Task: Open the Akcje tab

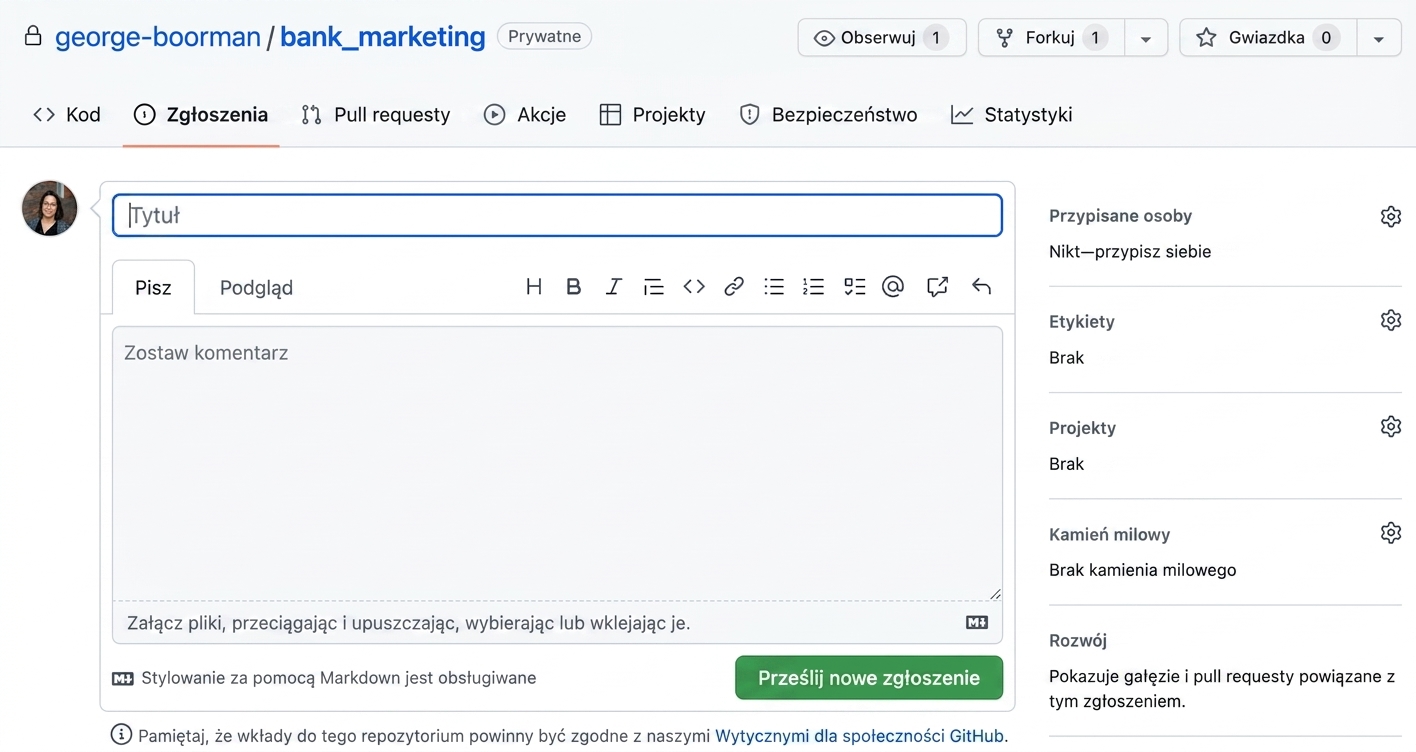Action: tap(525, 115)
